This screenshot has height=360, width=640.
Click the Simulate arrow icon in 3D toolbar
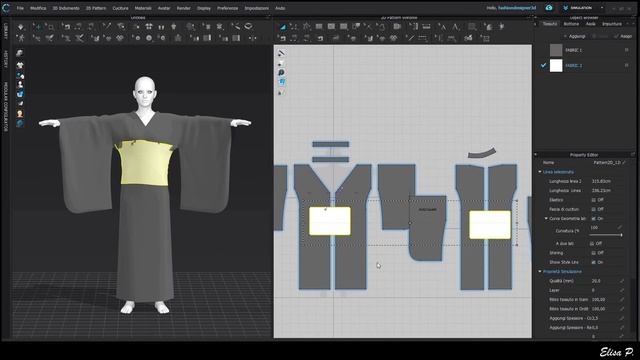[x=21, y=27]
